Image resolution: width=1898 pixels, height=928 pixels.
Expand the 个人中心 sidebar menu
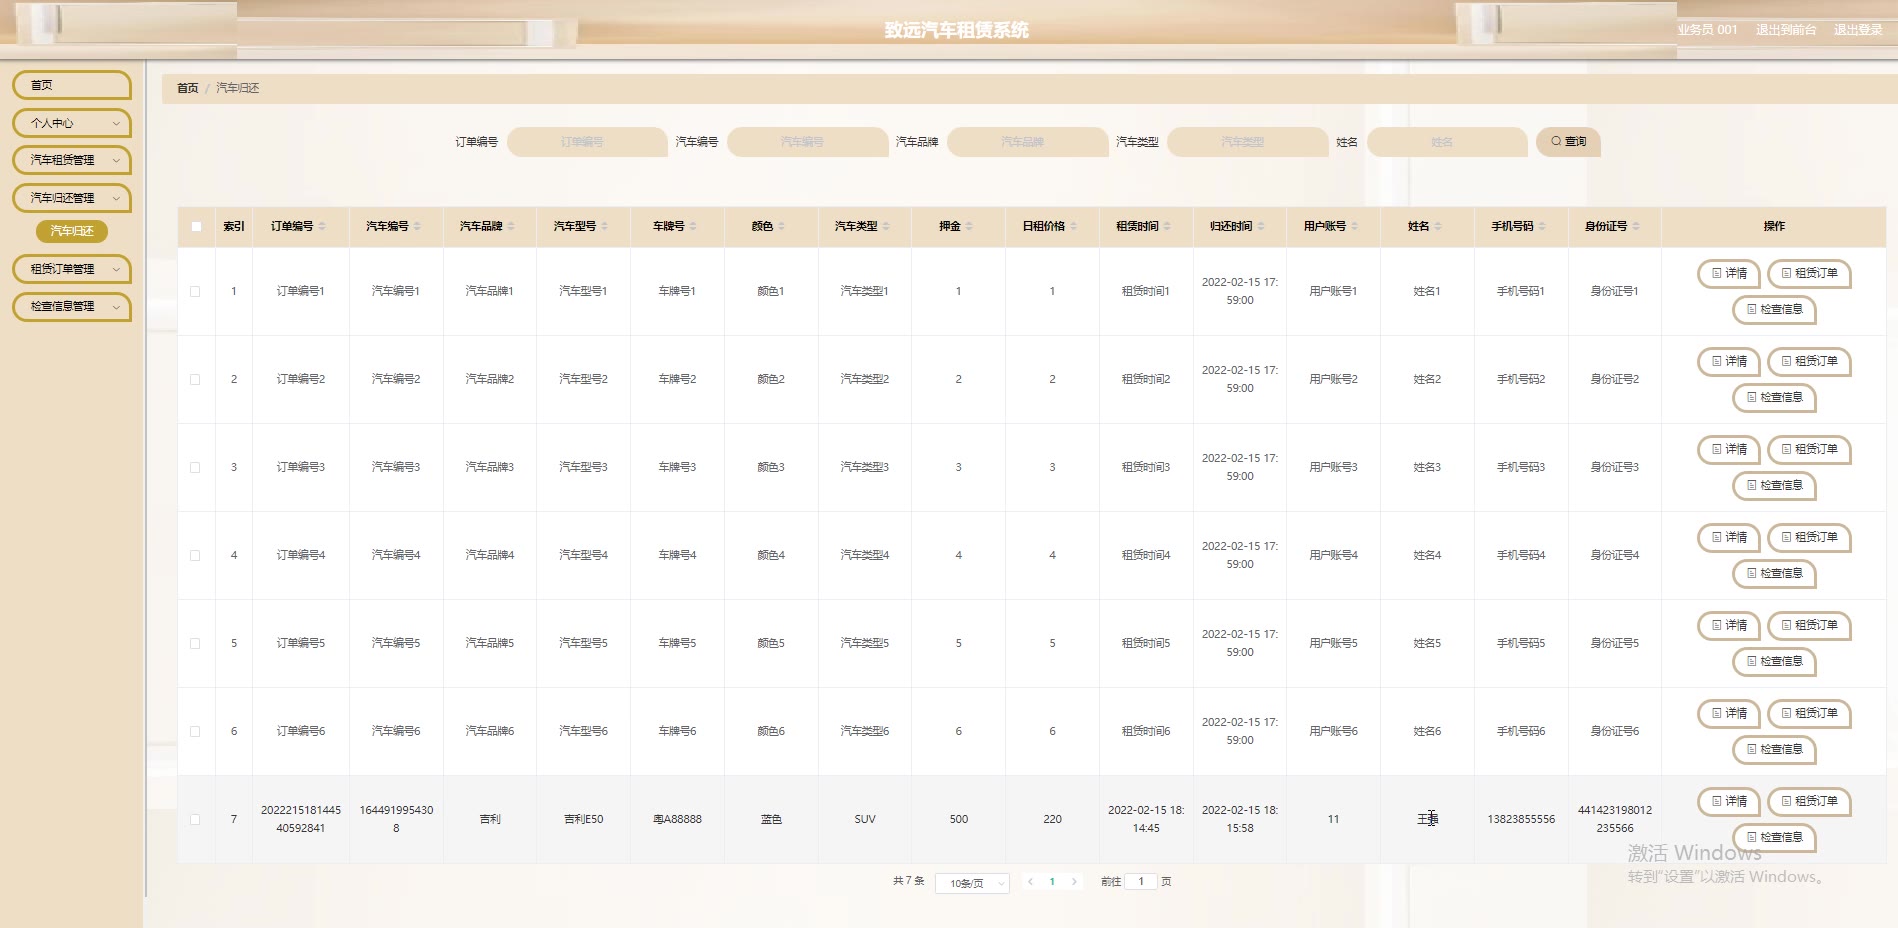72,123
